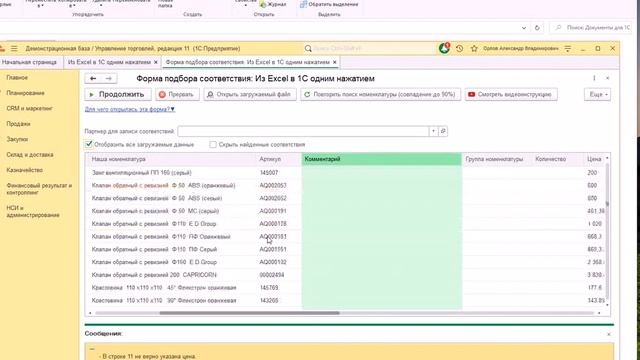Close the form with the small X
This screenshot has height=360, width=640.
(x=607, y=78)
